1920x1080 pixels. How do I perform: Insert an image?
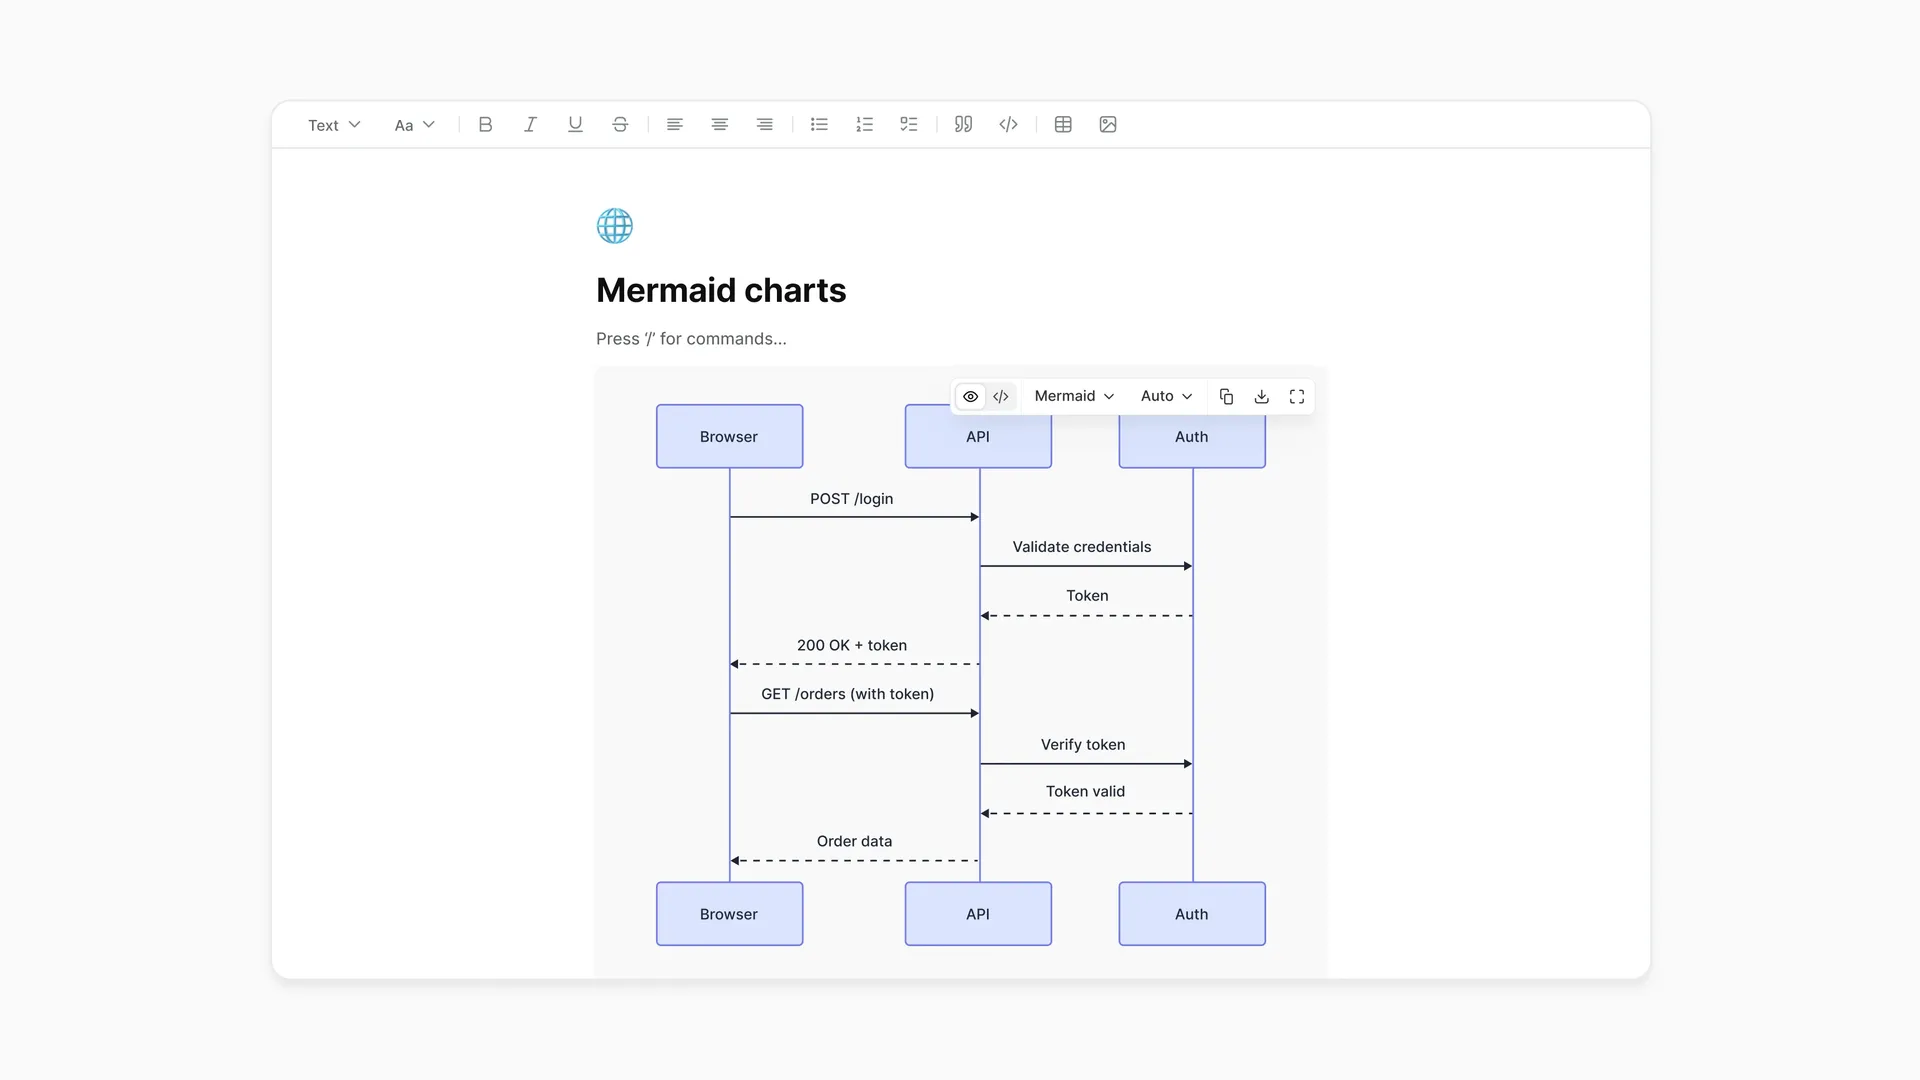click(1108, 125)
